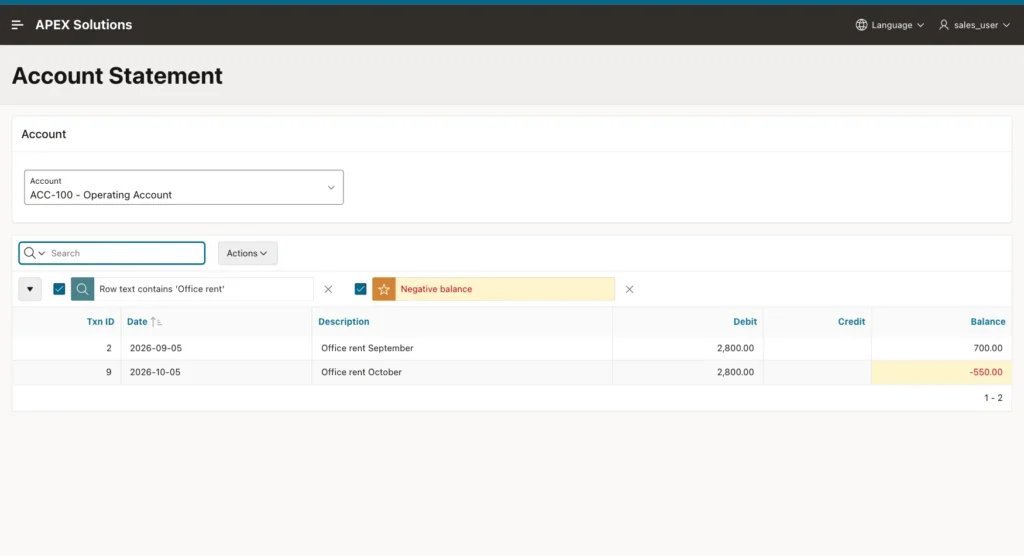The height and width of the screenshot is (556, 1024).
Task: Open the Actions menu
Action: coord(248,253)
